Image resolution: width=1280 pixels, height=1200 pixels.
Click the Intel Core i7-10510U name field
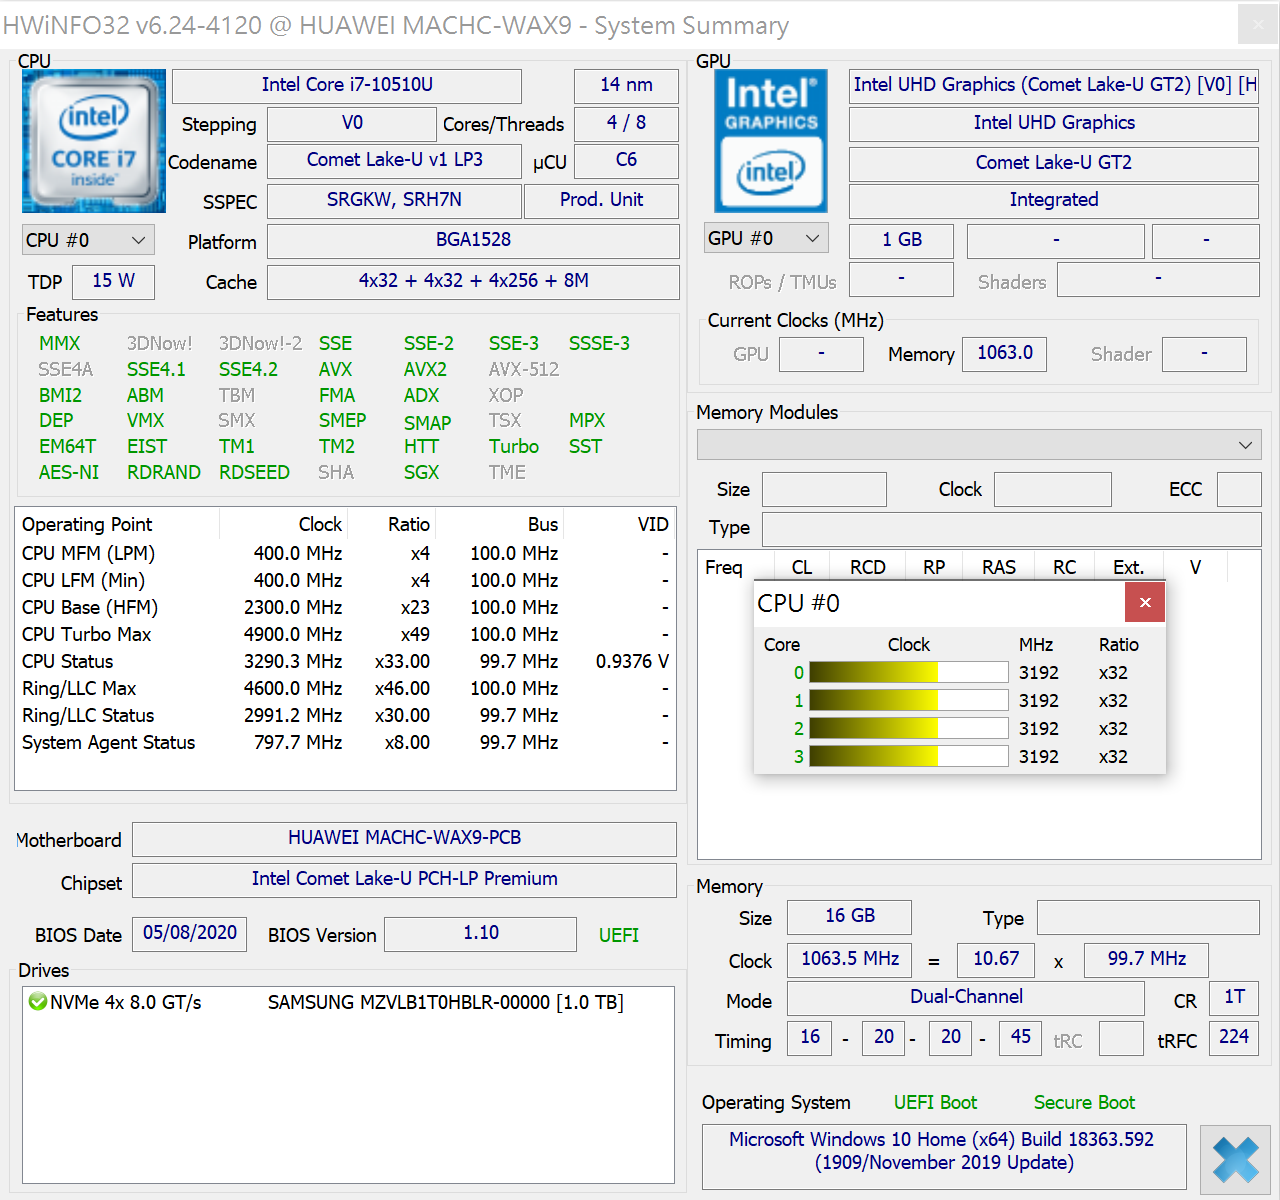click(x=347, y=86)
